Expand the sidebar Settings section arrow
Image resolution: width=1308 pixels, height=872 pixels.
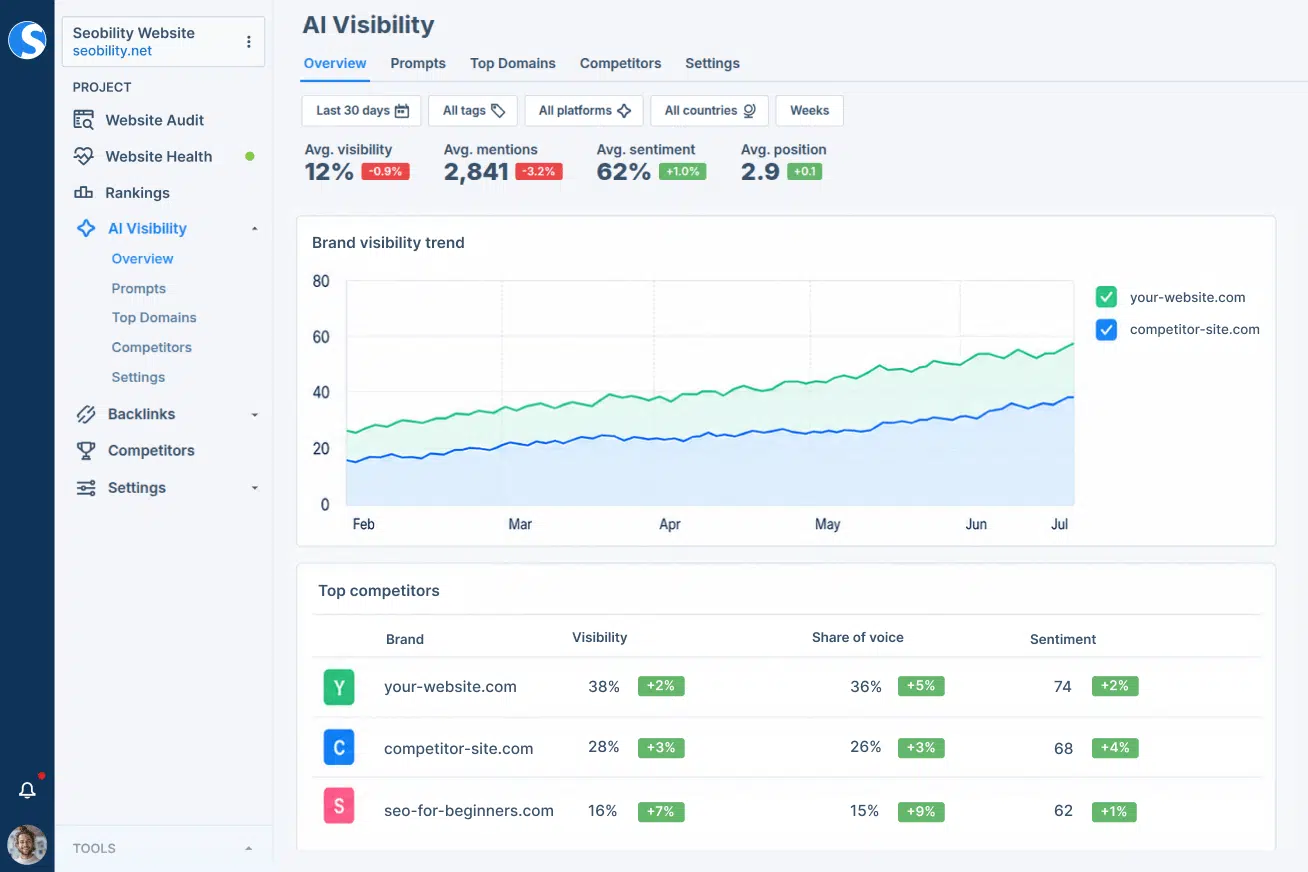pos(254,488)
